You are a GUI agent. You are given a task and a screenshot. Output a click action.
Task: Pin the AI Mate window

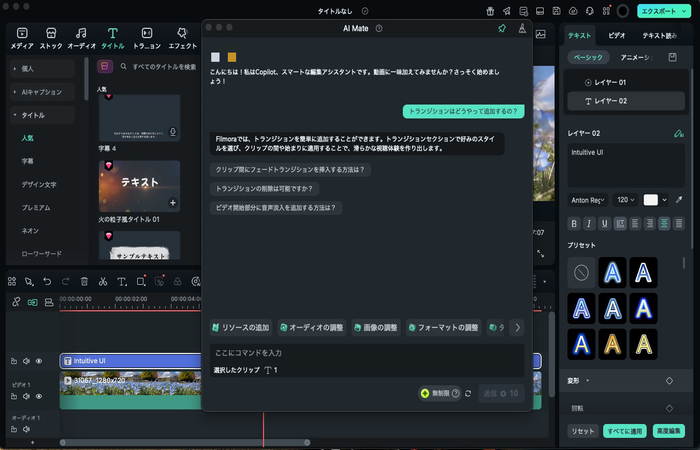tap(502, 29)
